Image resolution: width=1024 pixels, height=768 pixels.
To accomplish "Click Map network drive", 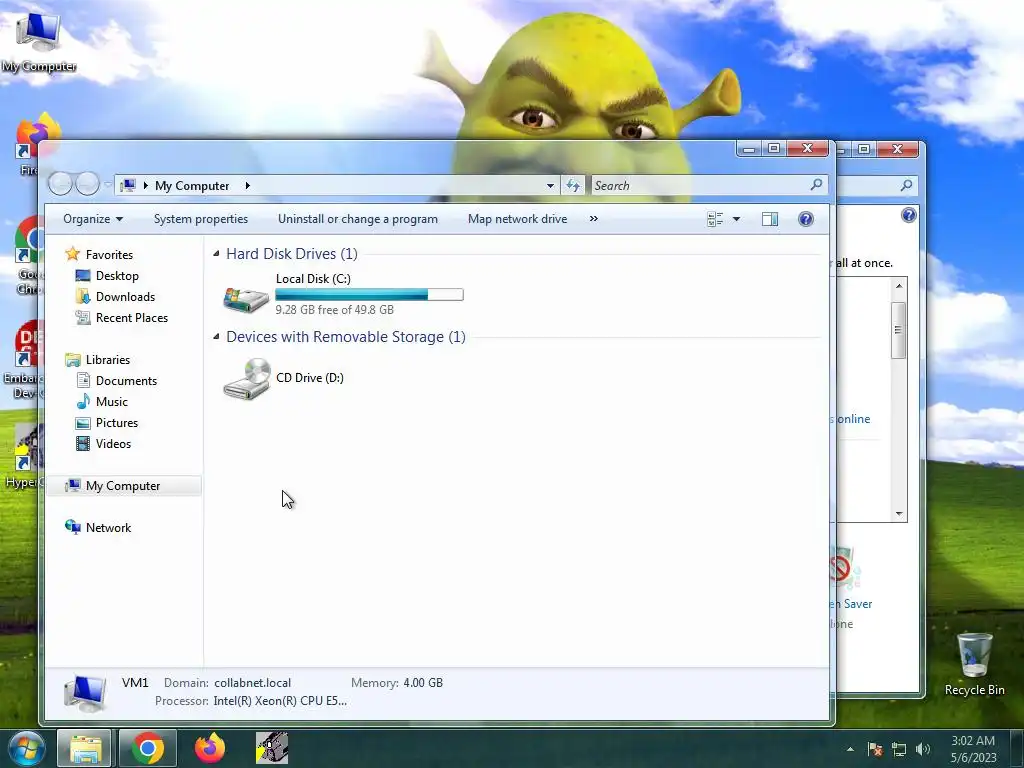I will (517, 219).
